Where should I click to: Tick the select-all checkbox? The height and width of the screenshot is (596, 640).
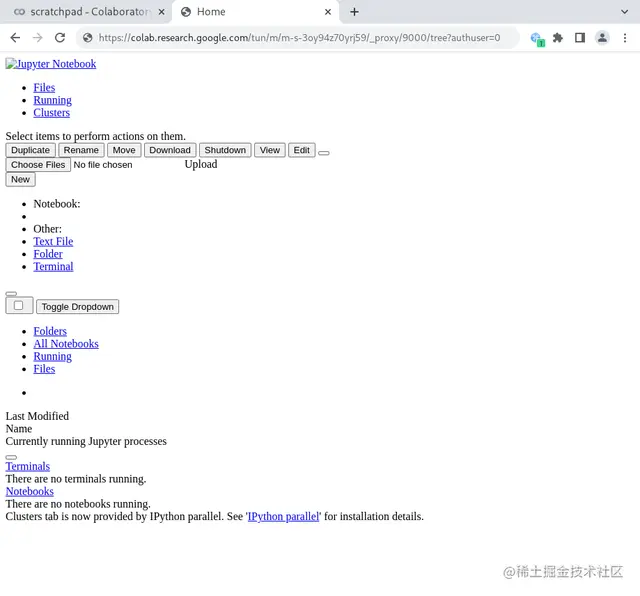(18, 306)
